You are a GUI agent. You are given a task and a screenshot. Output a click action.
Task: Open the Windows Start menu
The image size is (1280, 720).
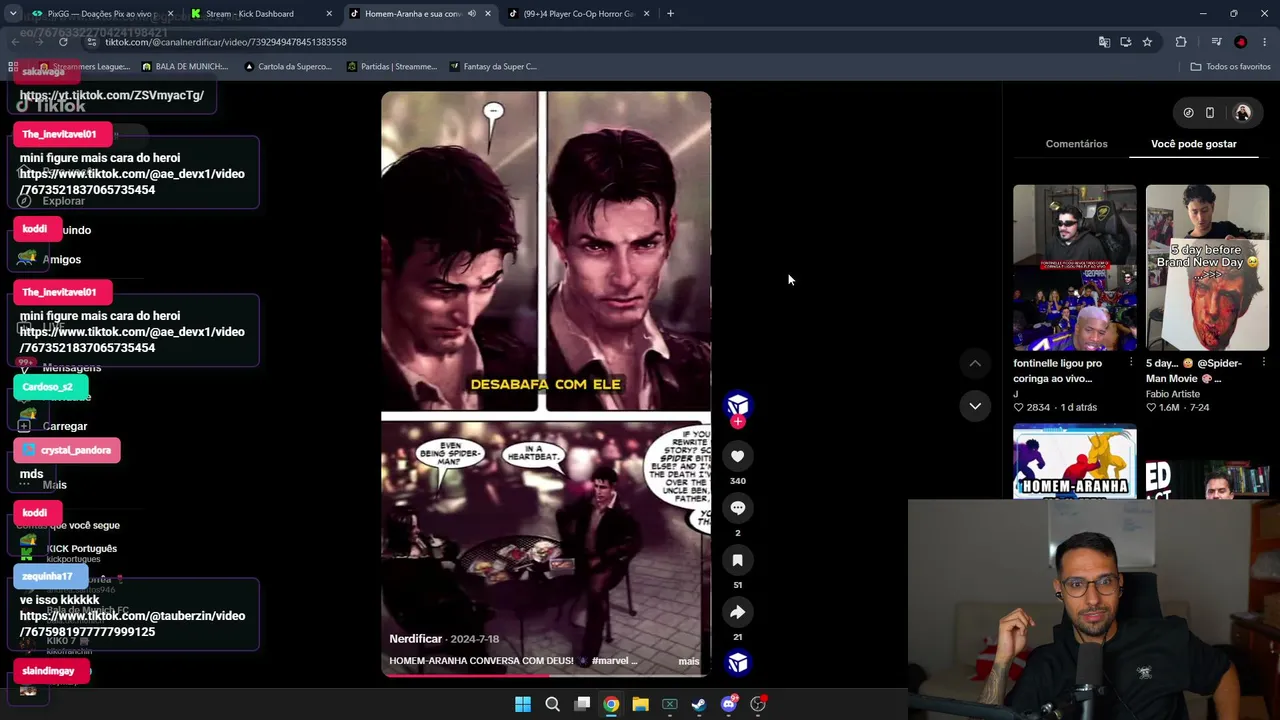click(x=523, y=704)
